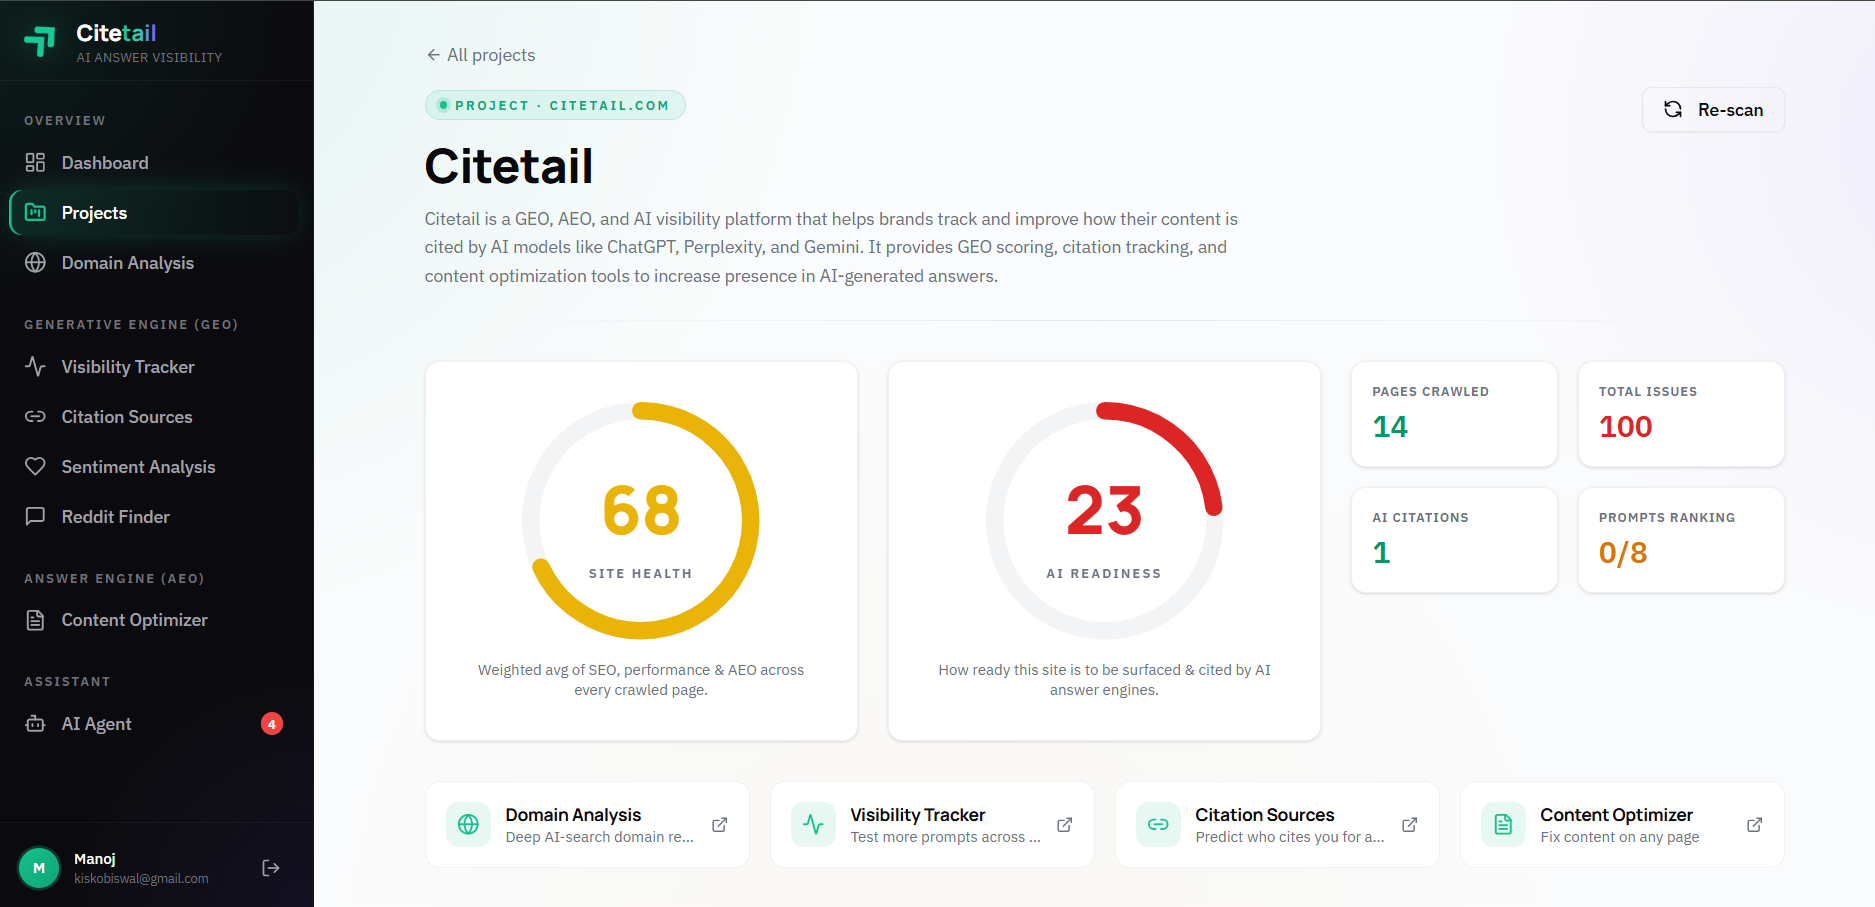Viewport: 1875px width, 907px height.
Task: Click the AI Agent notification badge
Action: point(272,724)
